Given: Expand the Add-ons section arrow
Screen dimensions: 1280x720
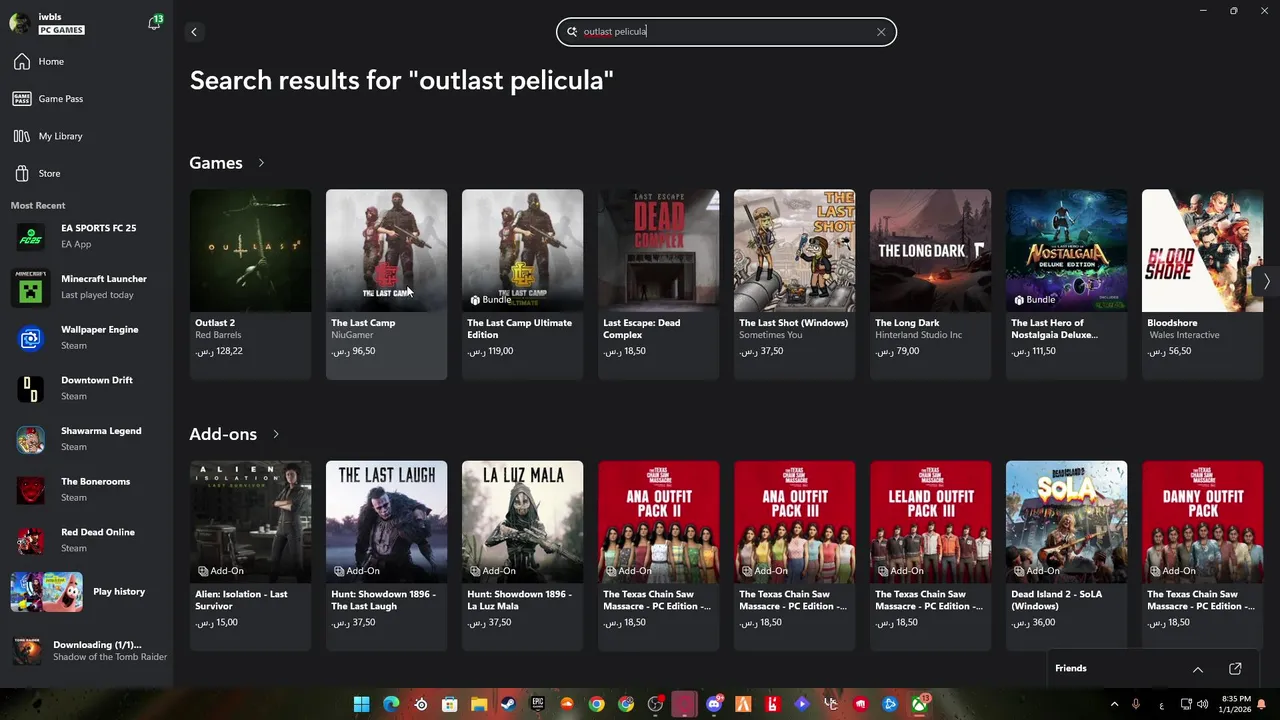Looking at the screenshot, I should click(x=275, y=434).
